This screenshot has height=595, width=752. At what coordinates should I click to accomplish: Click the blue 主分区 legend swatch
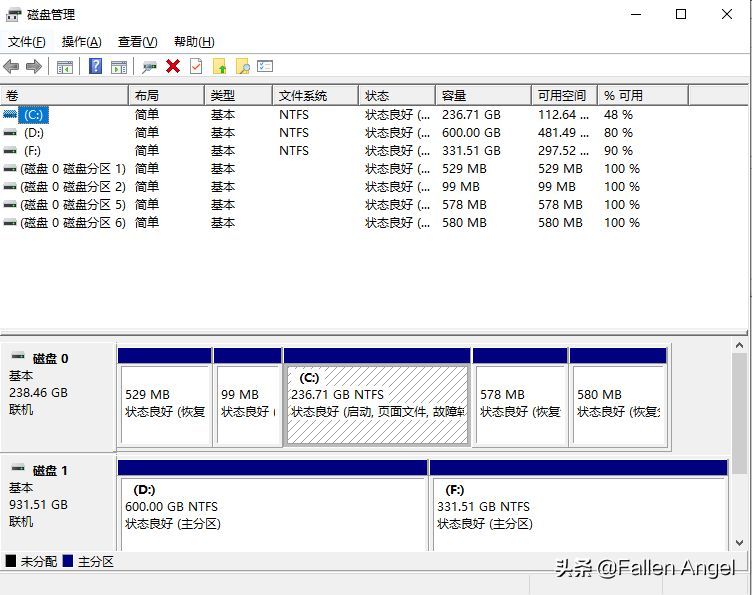[68, 561]
